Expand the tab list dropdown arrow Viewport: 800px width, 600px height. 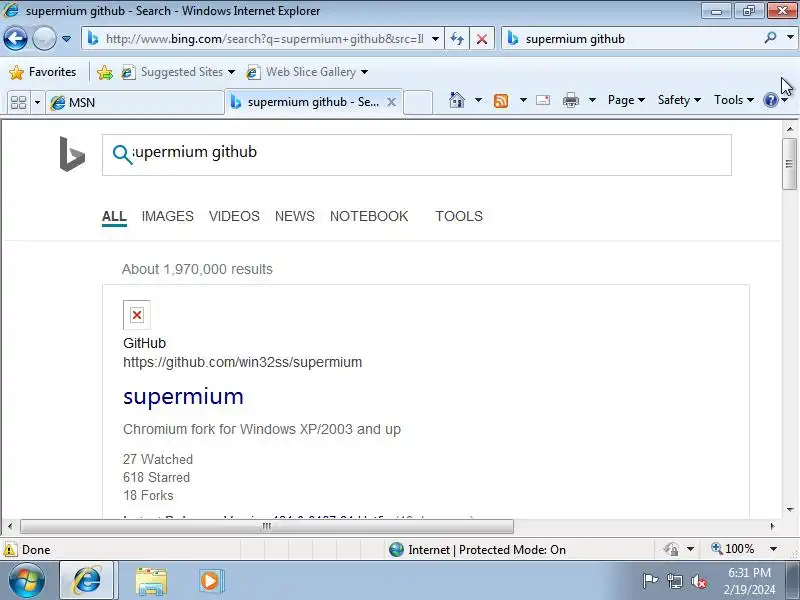[x=37, y=103]
